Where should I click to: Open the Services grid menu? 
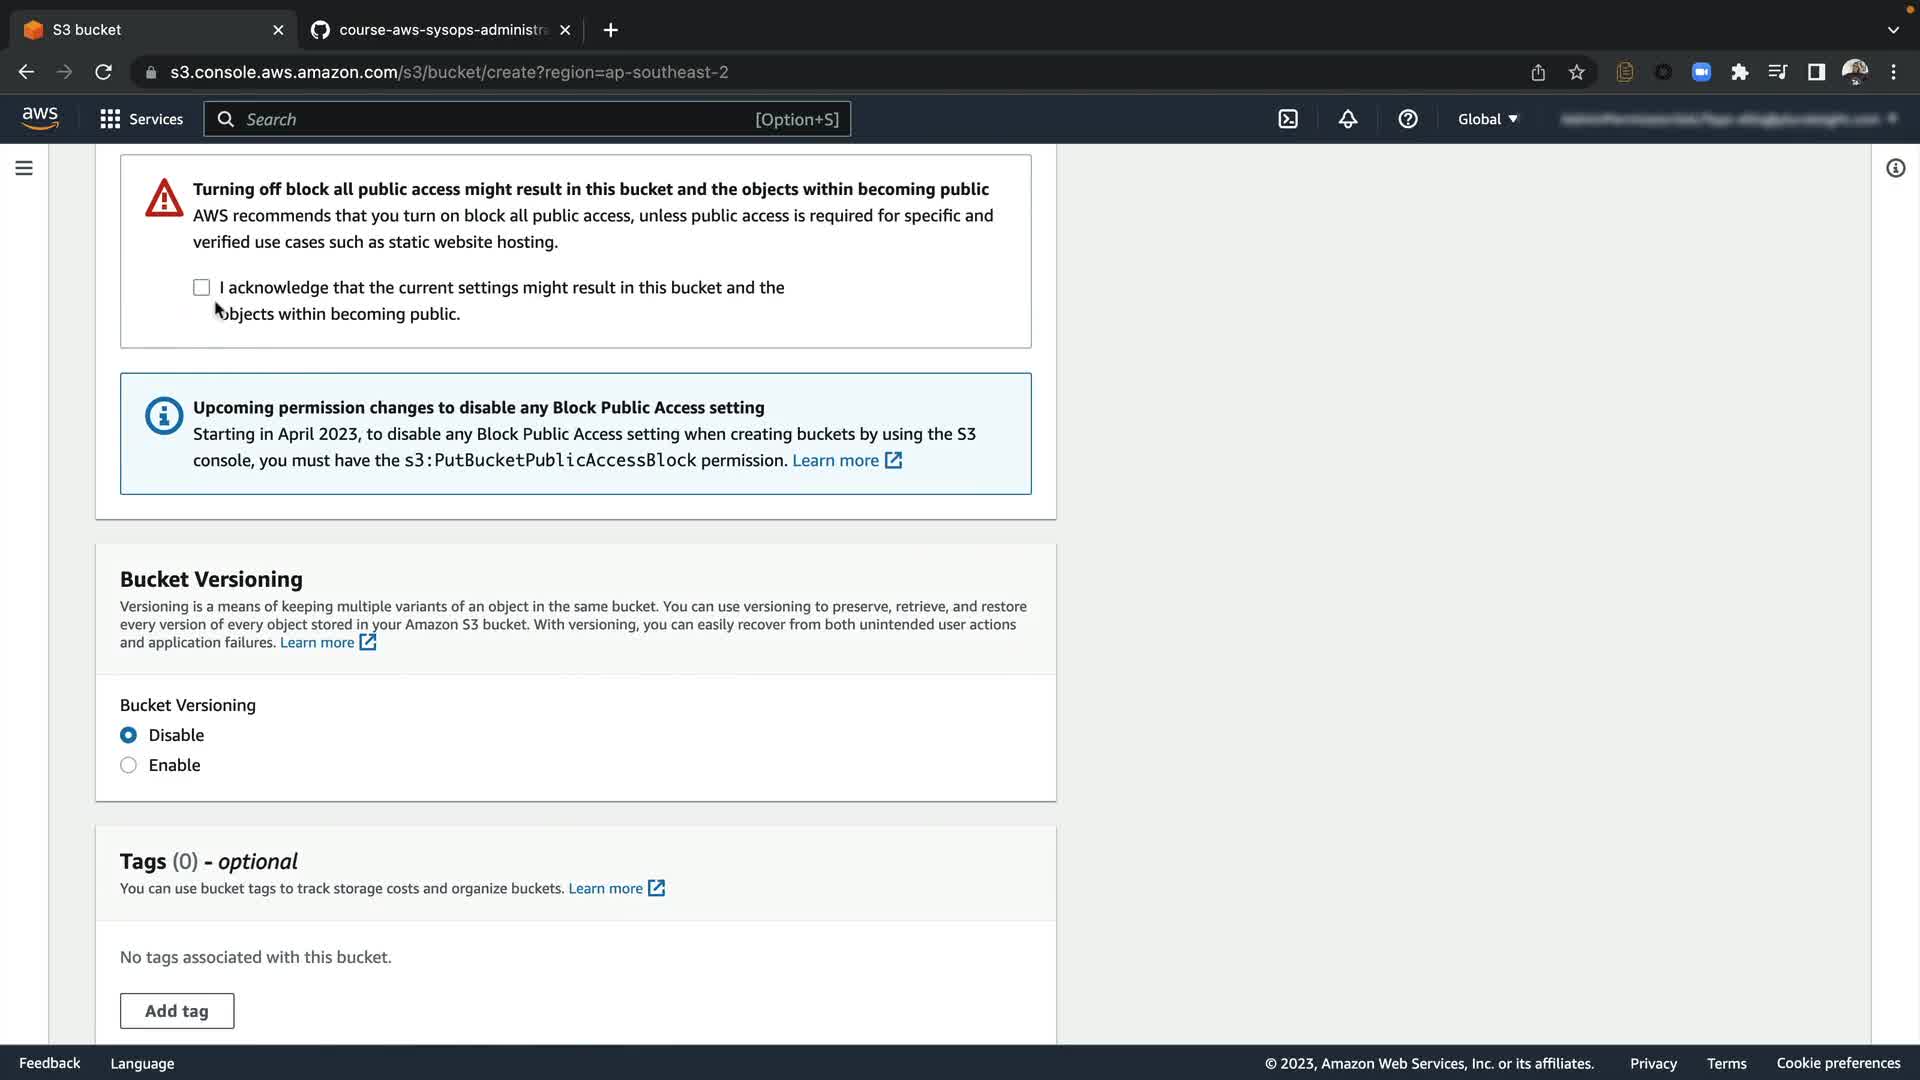142,119
